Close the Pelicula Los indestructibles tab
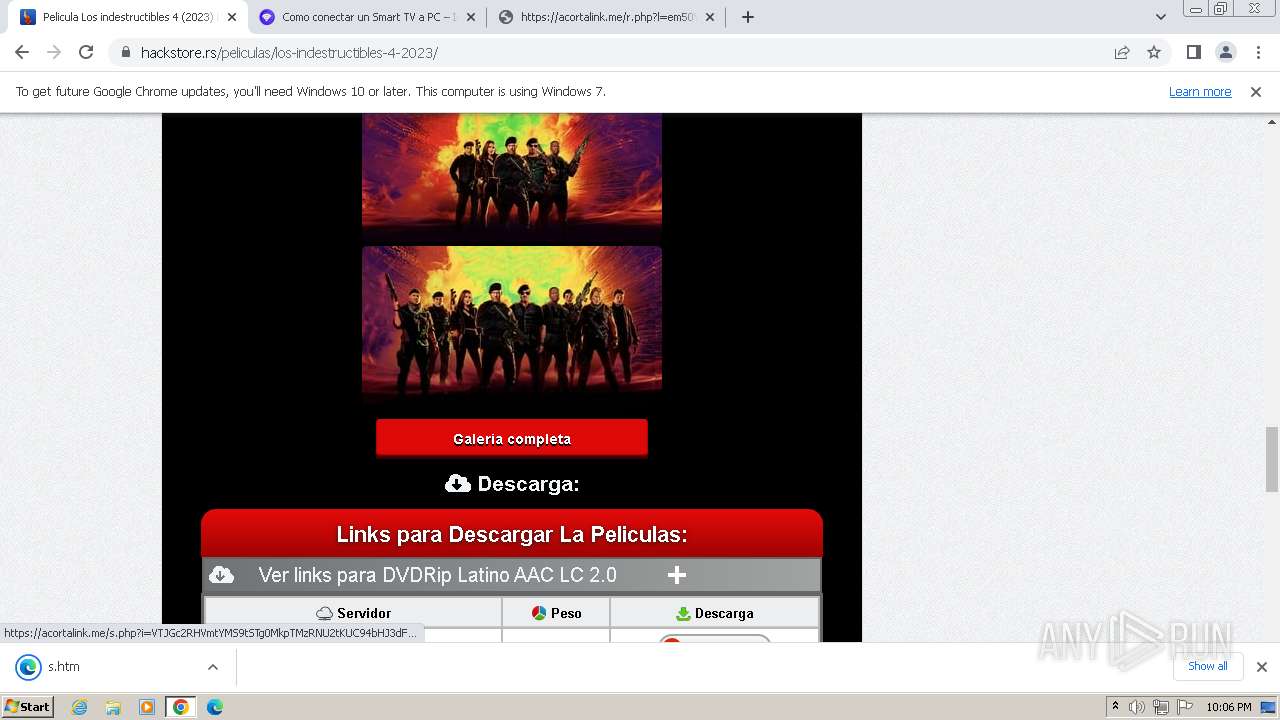This screenshot has width=1280, height=720. (x=232, y=17)
